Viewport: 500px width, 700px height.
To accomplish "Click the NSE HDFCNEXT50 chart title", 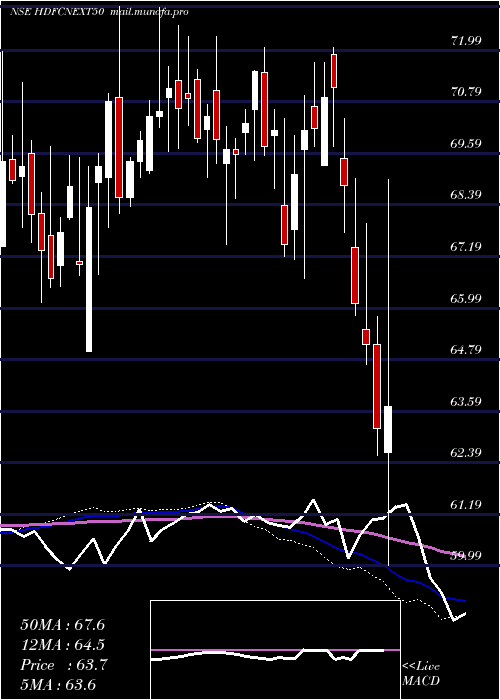I will (x=57, y=12).
